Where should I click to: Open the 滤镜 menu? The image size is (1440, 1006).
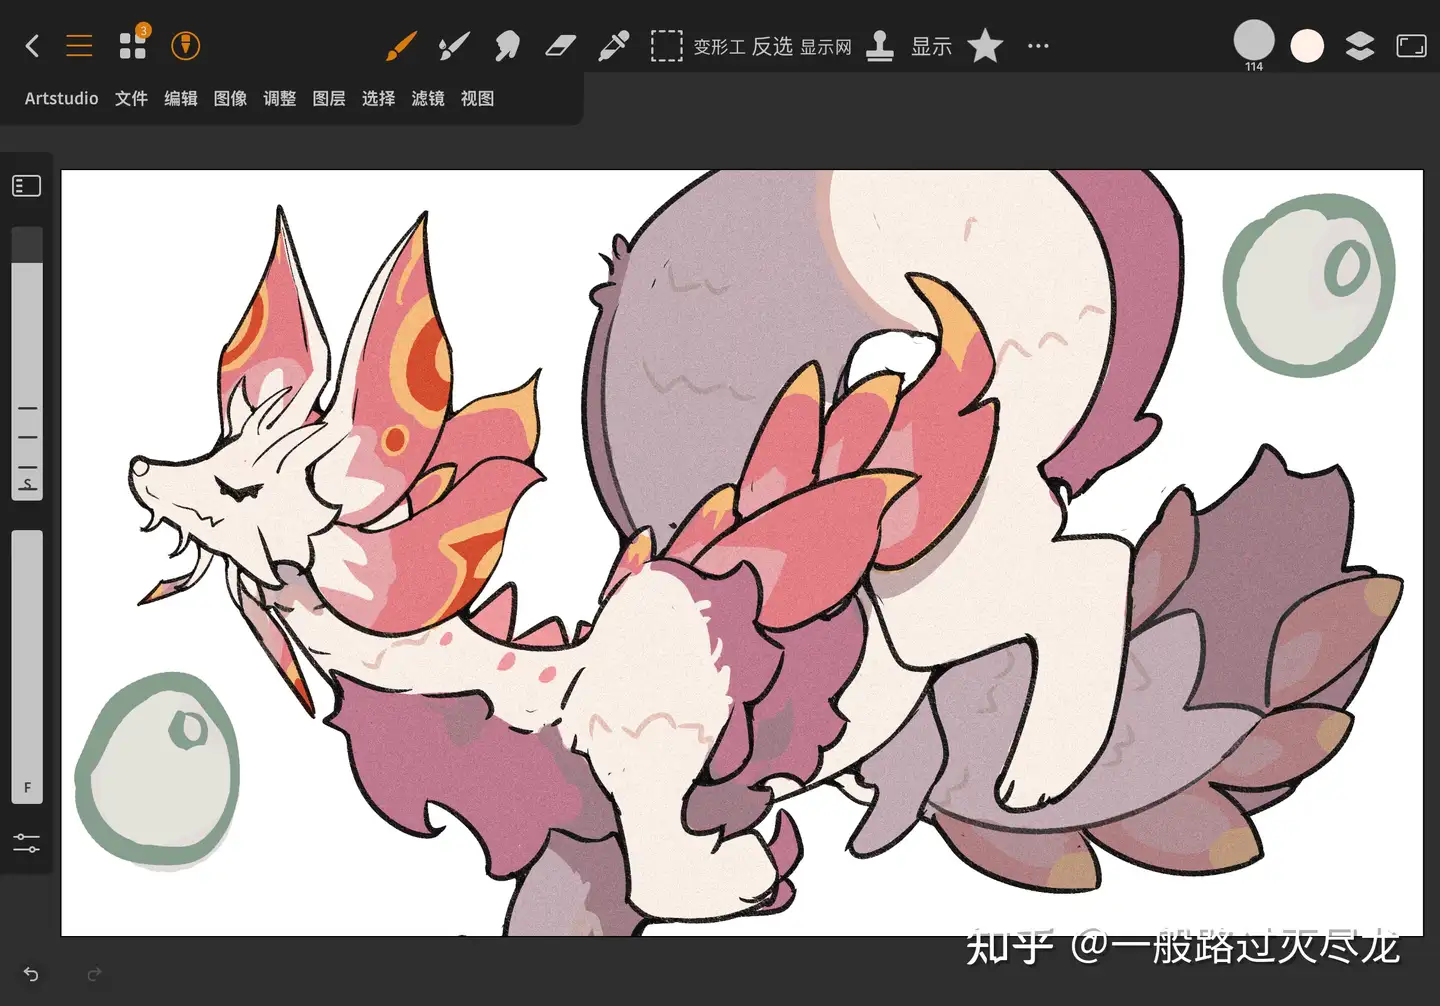[x=428, y=98]
